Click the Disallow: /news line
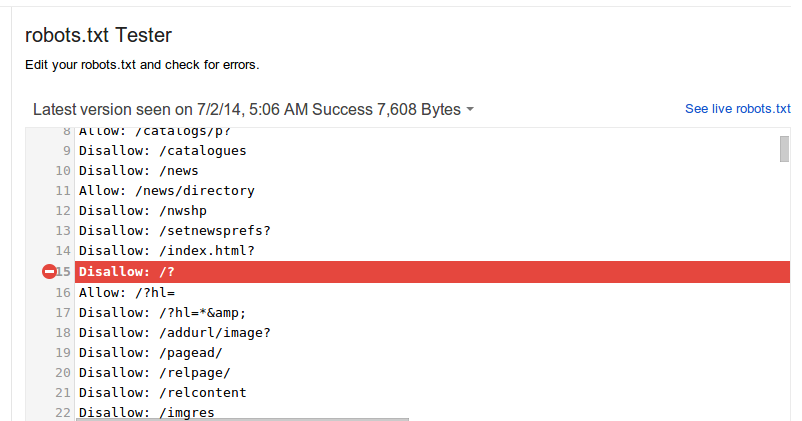 tap(138, 170)
